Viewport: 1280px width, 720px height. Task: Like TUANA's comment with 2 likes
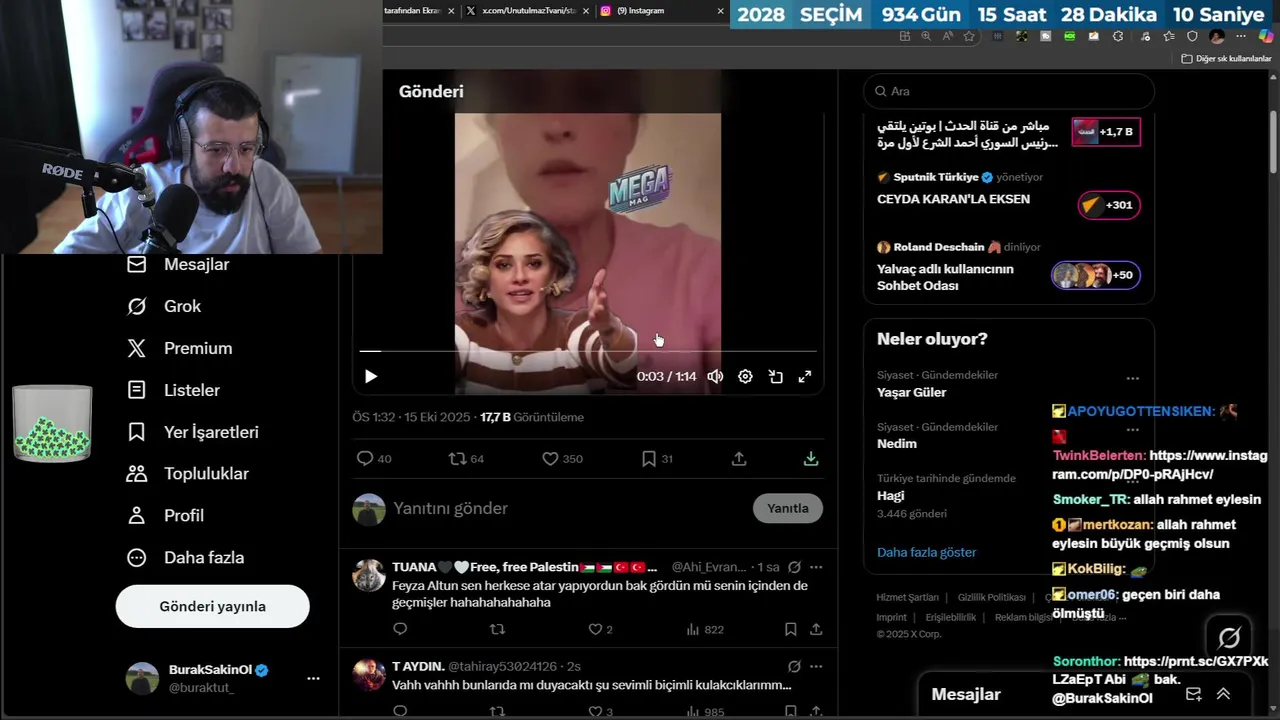coord(600,629)
